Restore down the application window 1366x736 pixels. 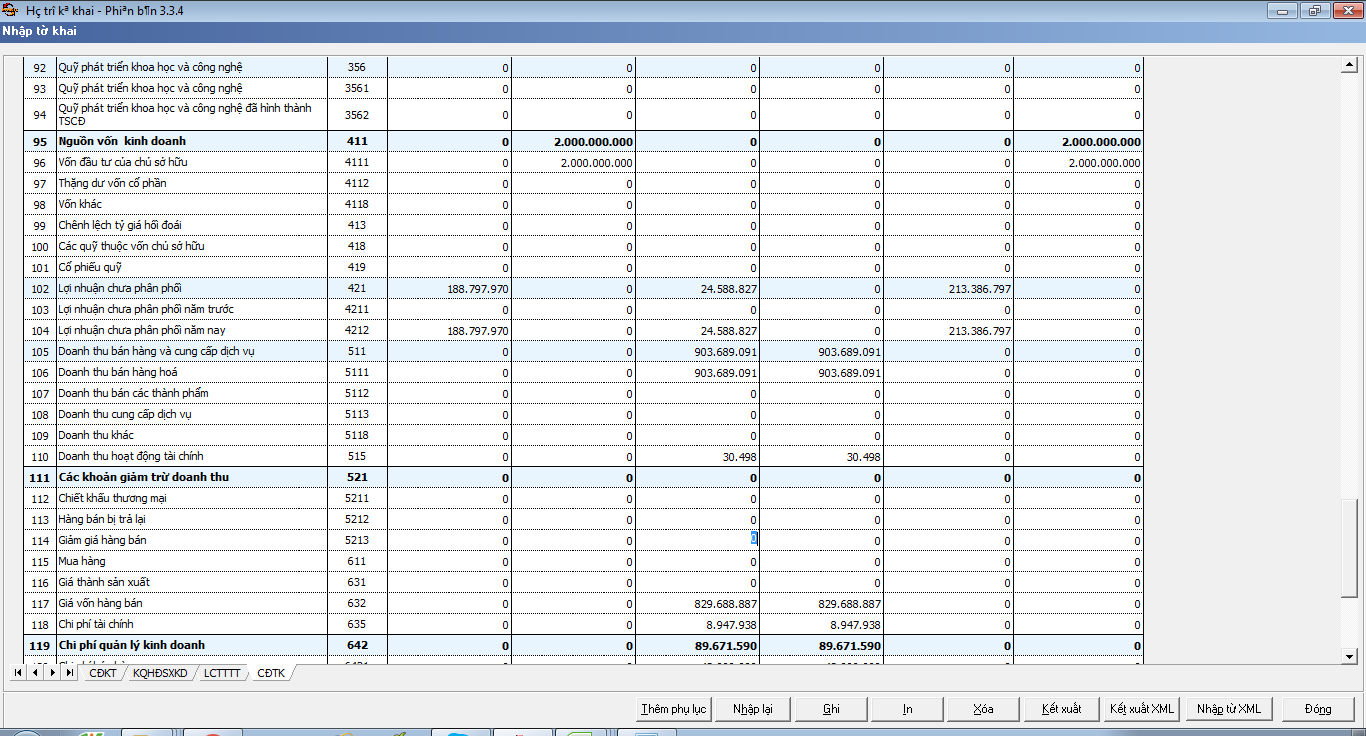click(x=1314, y=10)
